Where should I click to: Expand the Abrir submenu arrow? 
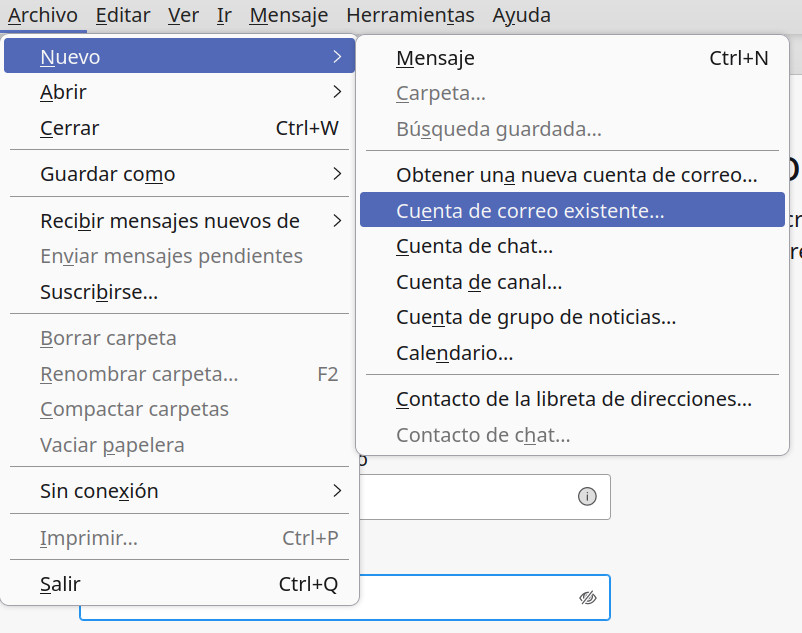(337, 92)
